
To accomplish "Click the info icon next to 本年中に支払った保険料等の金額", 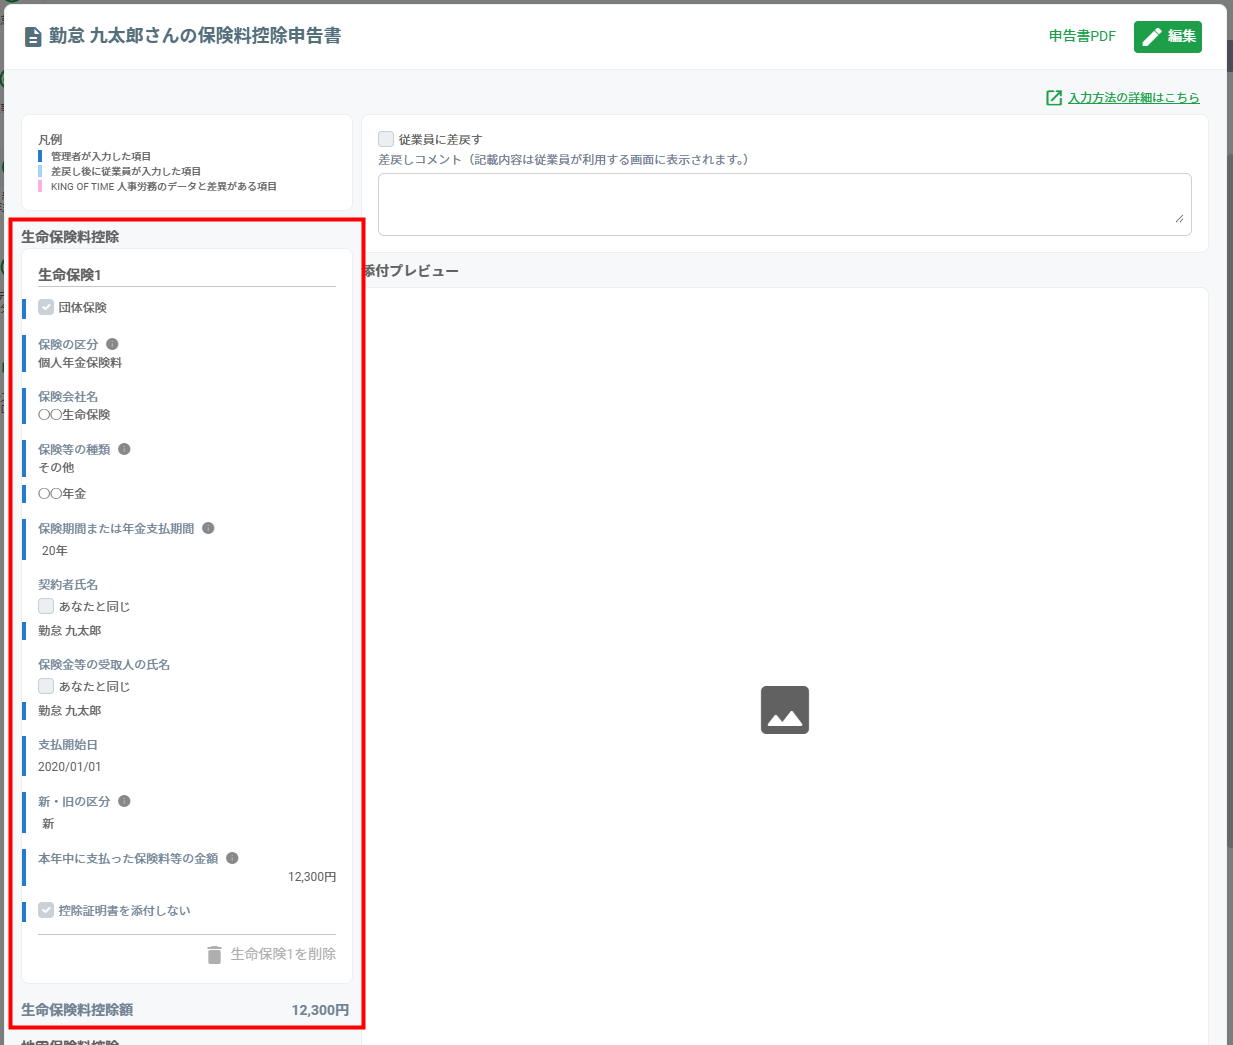I will [232, 858].
